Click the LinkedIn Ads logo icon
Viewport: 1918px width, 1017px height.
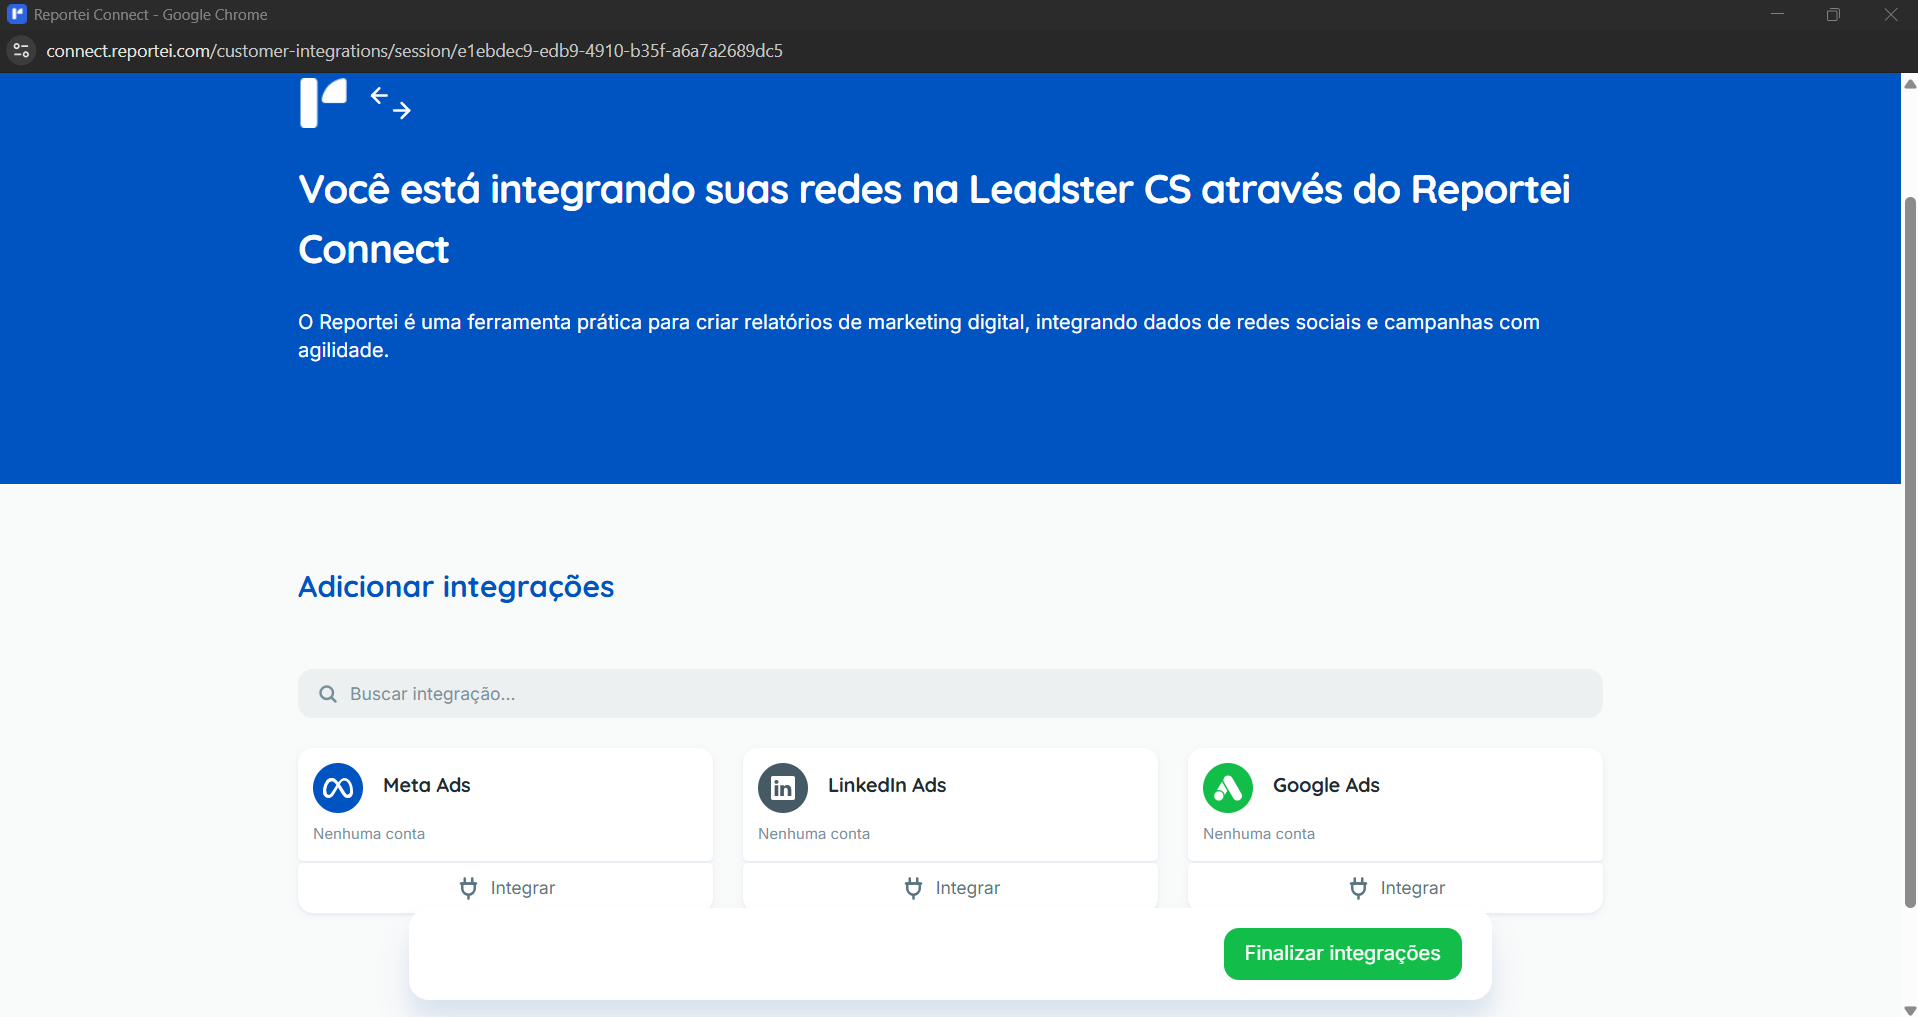pyautogui.click(x=783, y=788)
